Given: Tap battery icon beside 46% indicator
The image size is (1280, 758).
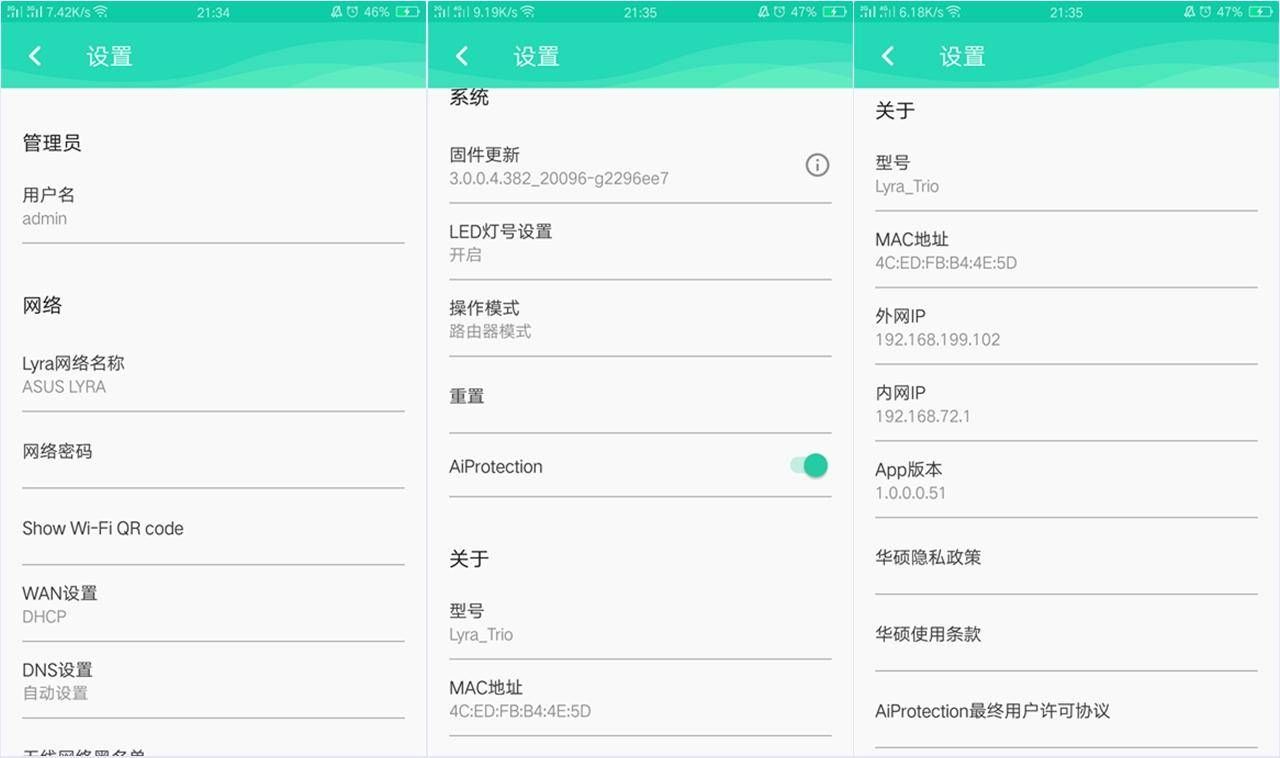Looking at the screenshot, I should tap(407, 12).
